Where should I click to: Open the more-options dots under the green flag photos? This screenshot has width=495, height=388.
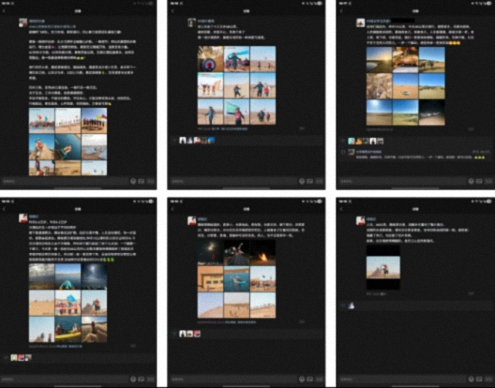(x=302, y=128)
